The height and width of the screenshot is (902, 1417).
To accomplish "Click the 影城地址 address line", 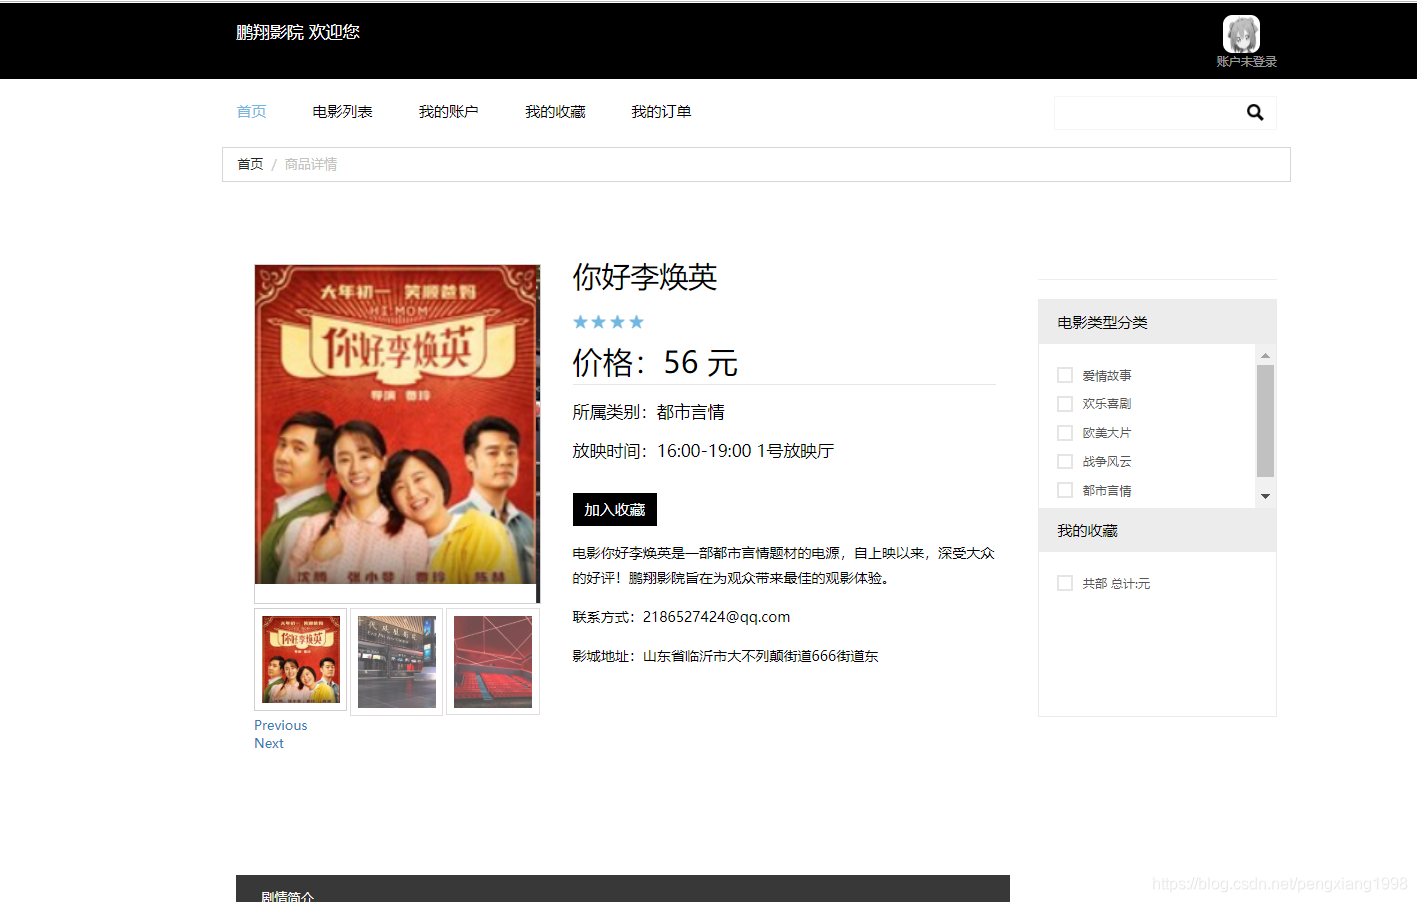I will point(725,656).
